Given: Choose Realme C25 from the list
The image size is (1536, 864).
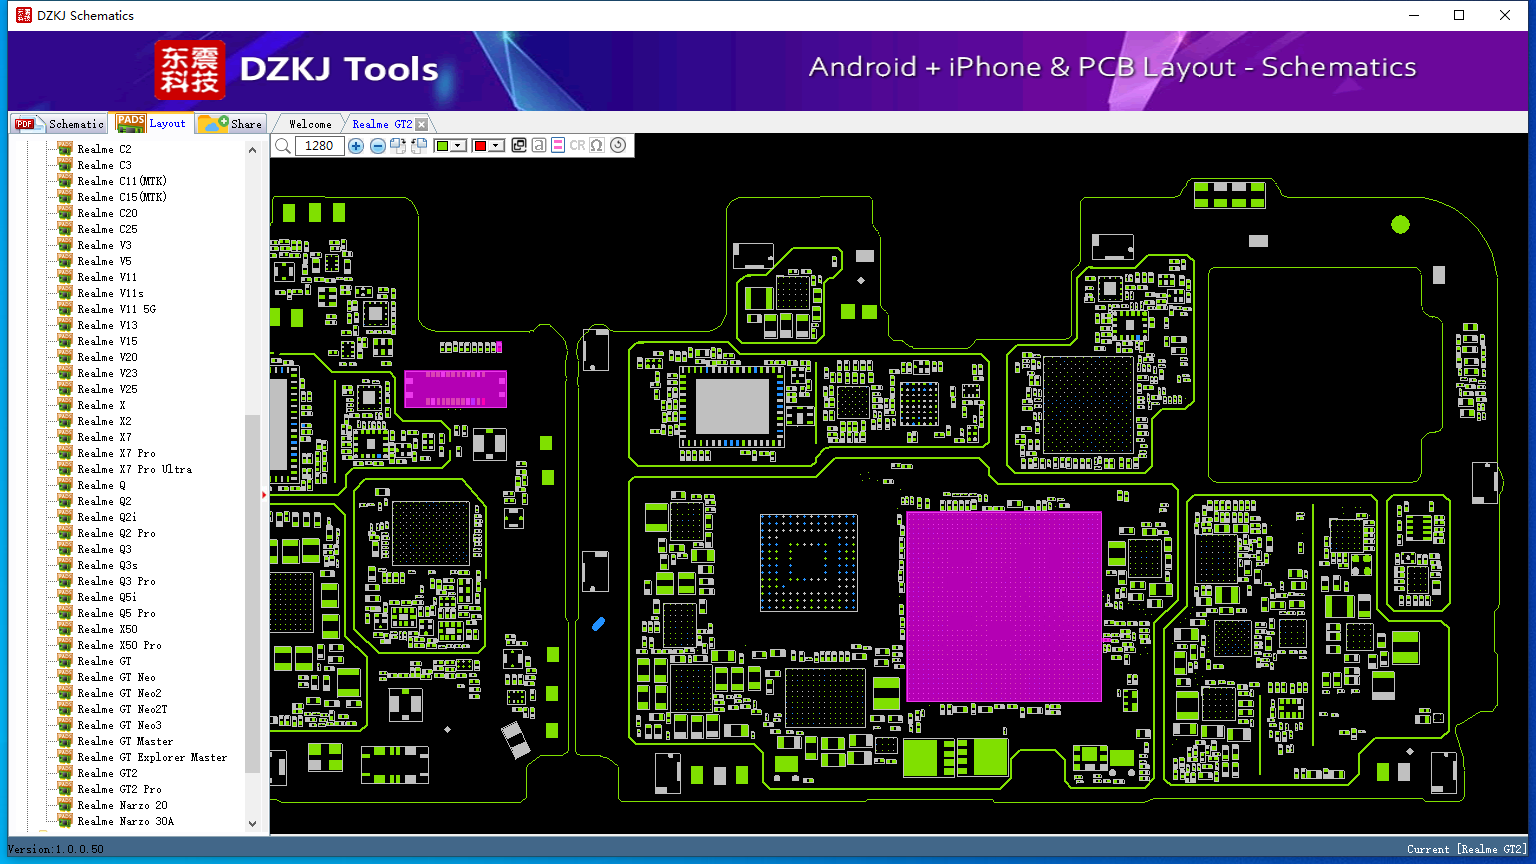Looking at the screenshot, I should (108, 229).
